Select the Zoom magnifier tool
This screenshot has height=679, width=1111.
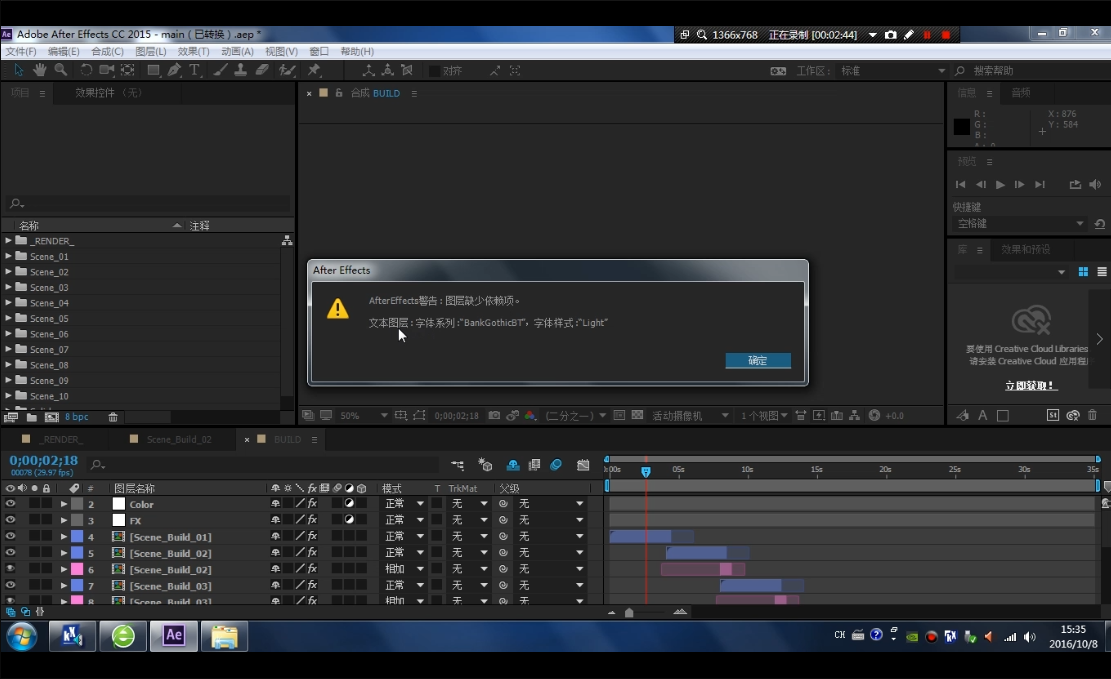(61, 70)
